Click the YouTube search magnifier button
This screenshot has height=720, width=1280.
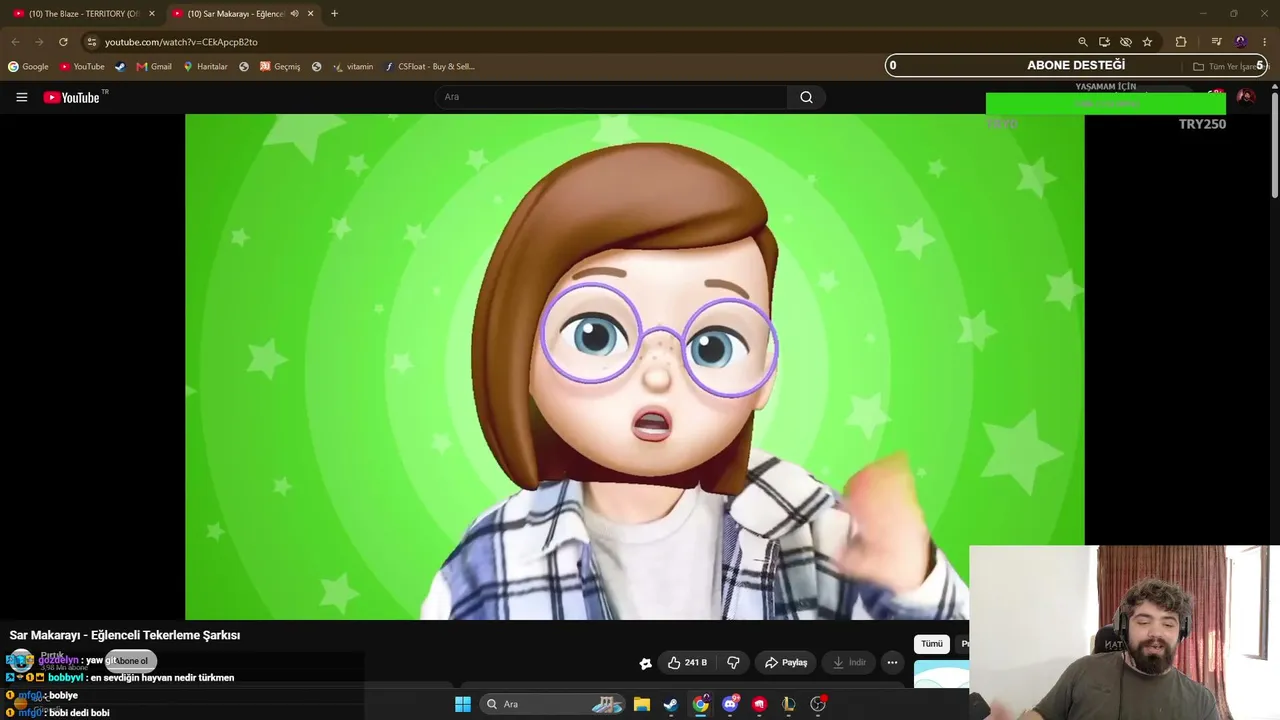(x=806, y=97)
